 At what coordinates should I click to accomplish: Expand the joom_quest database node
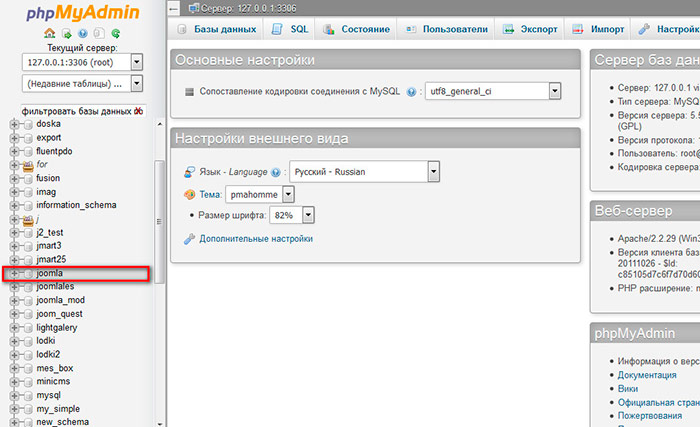[14, 314]
